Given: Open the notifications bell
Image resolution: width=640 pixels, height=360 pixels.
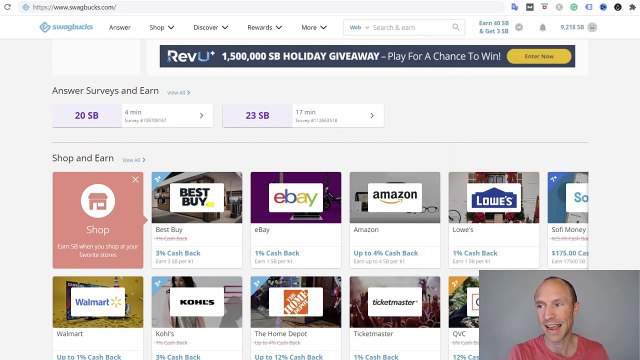Looking at the screenshot, I should coord(542,27).
